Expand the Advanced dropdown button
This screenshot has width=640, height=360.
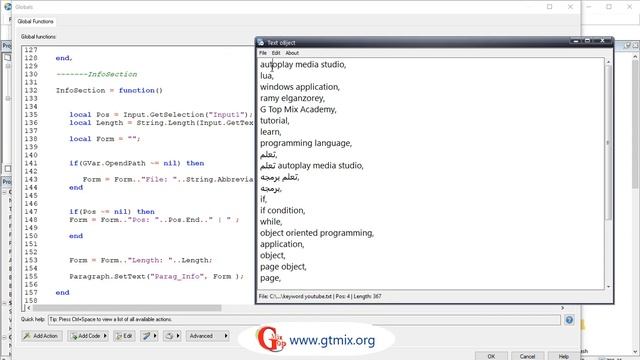point(208,336)
